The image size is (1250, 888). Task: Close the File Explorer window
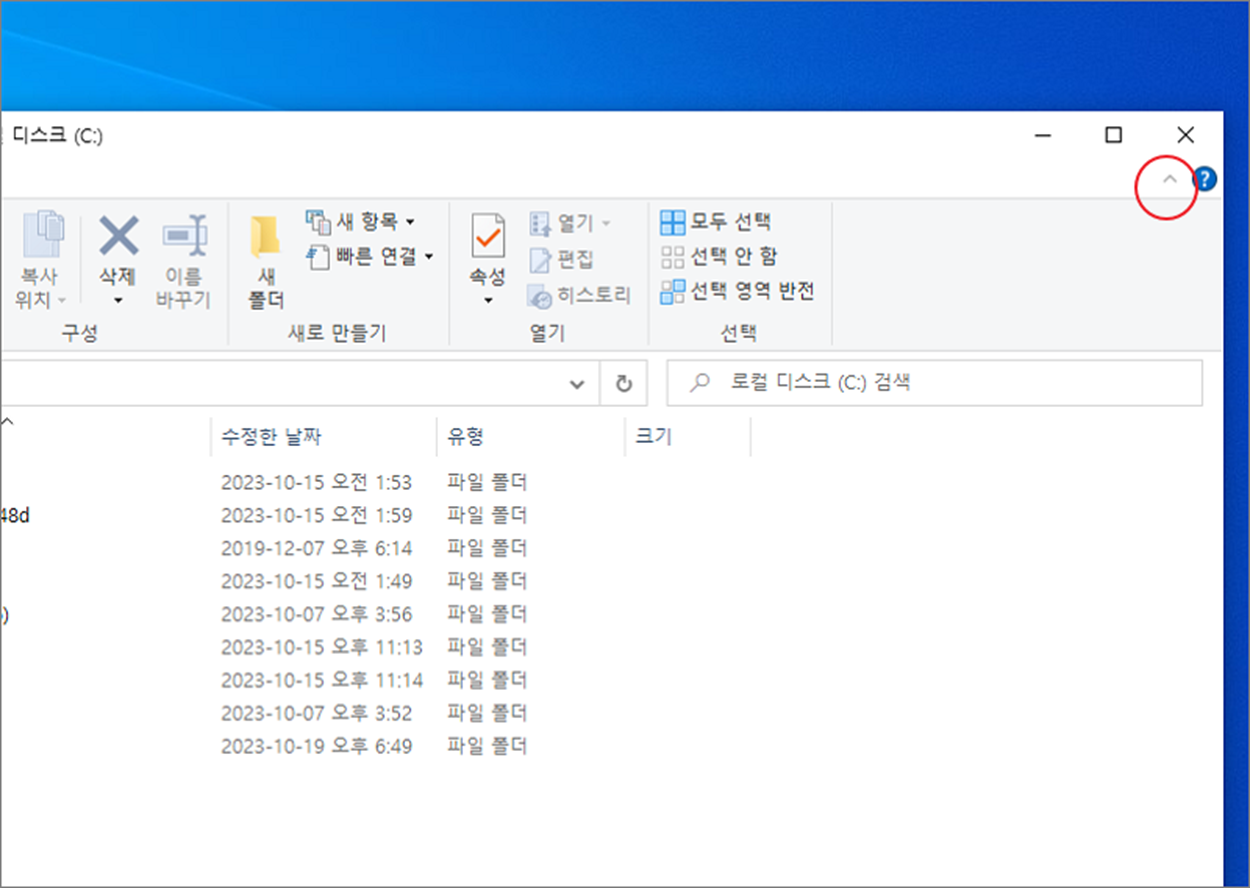tap(1185, 135)
